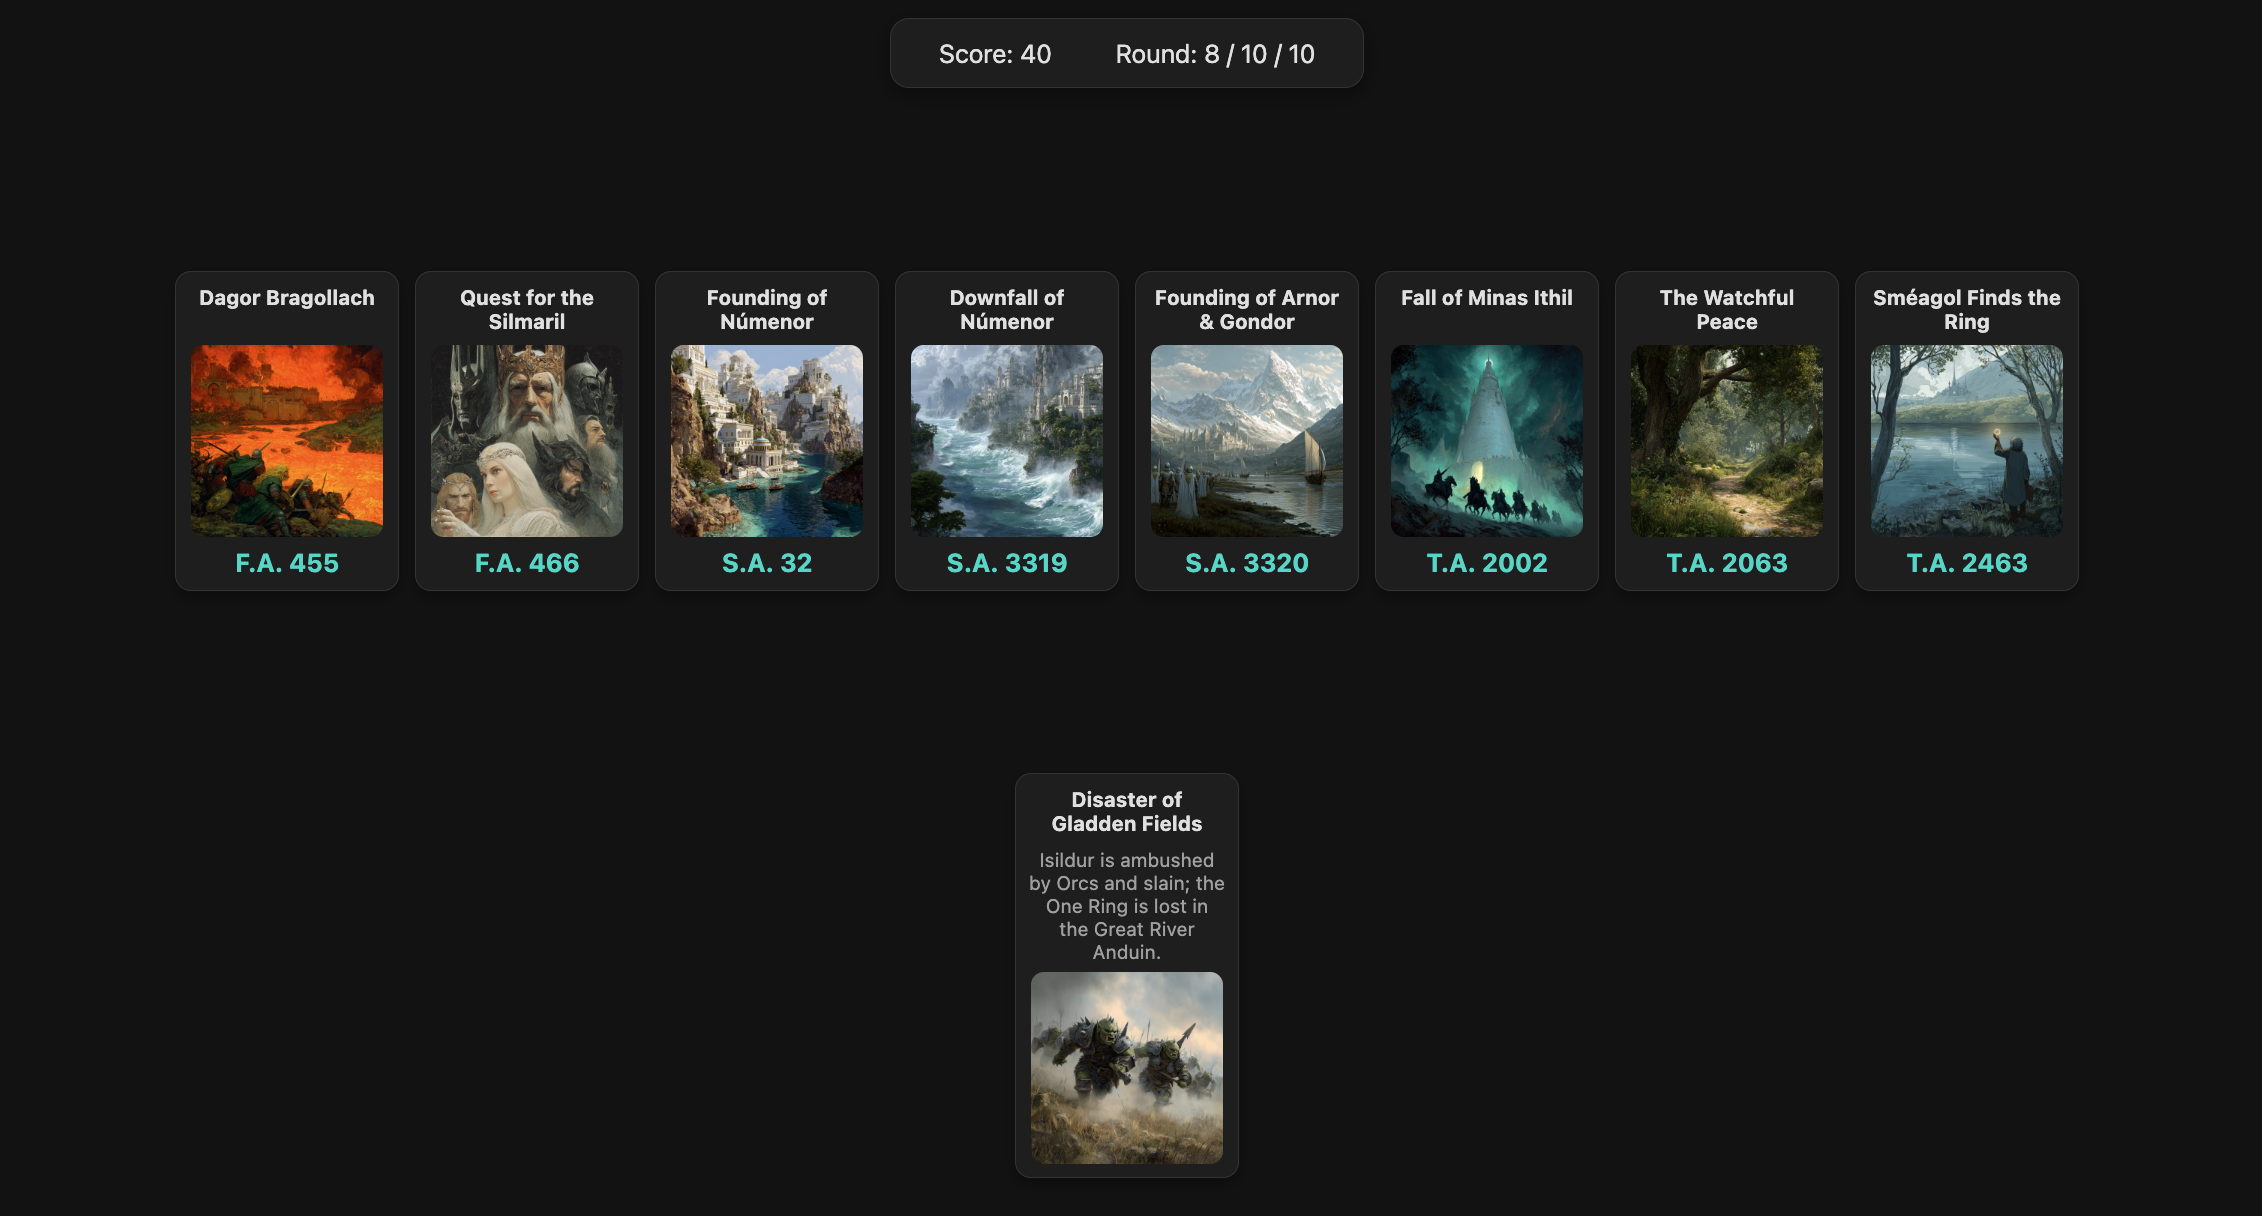Click the T.A. 2002 date label
Viewport: 2262px width, 1216px height.
pos(1487,563)
